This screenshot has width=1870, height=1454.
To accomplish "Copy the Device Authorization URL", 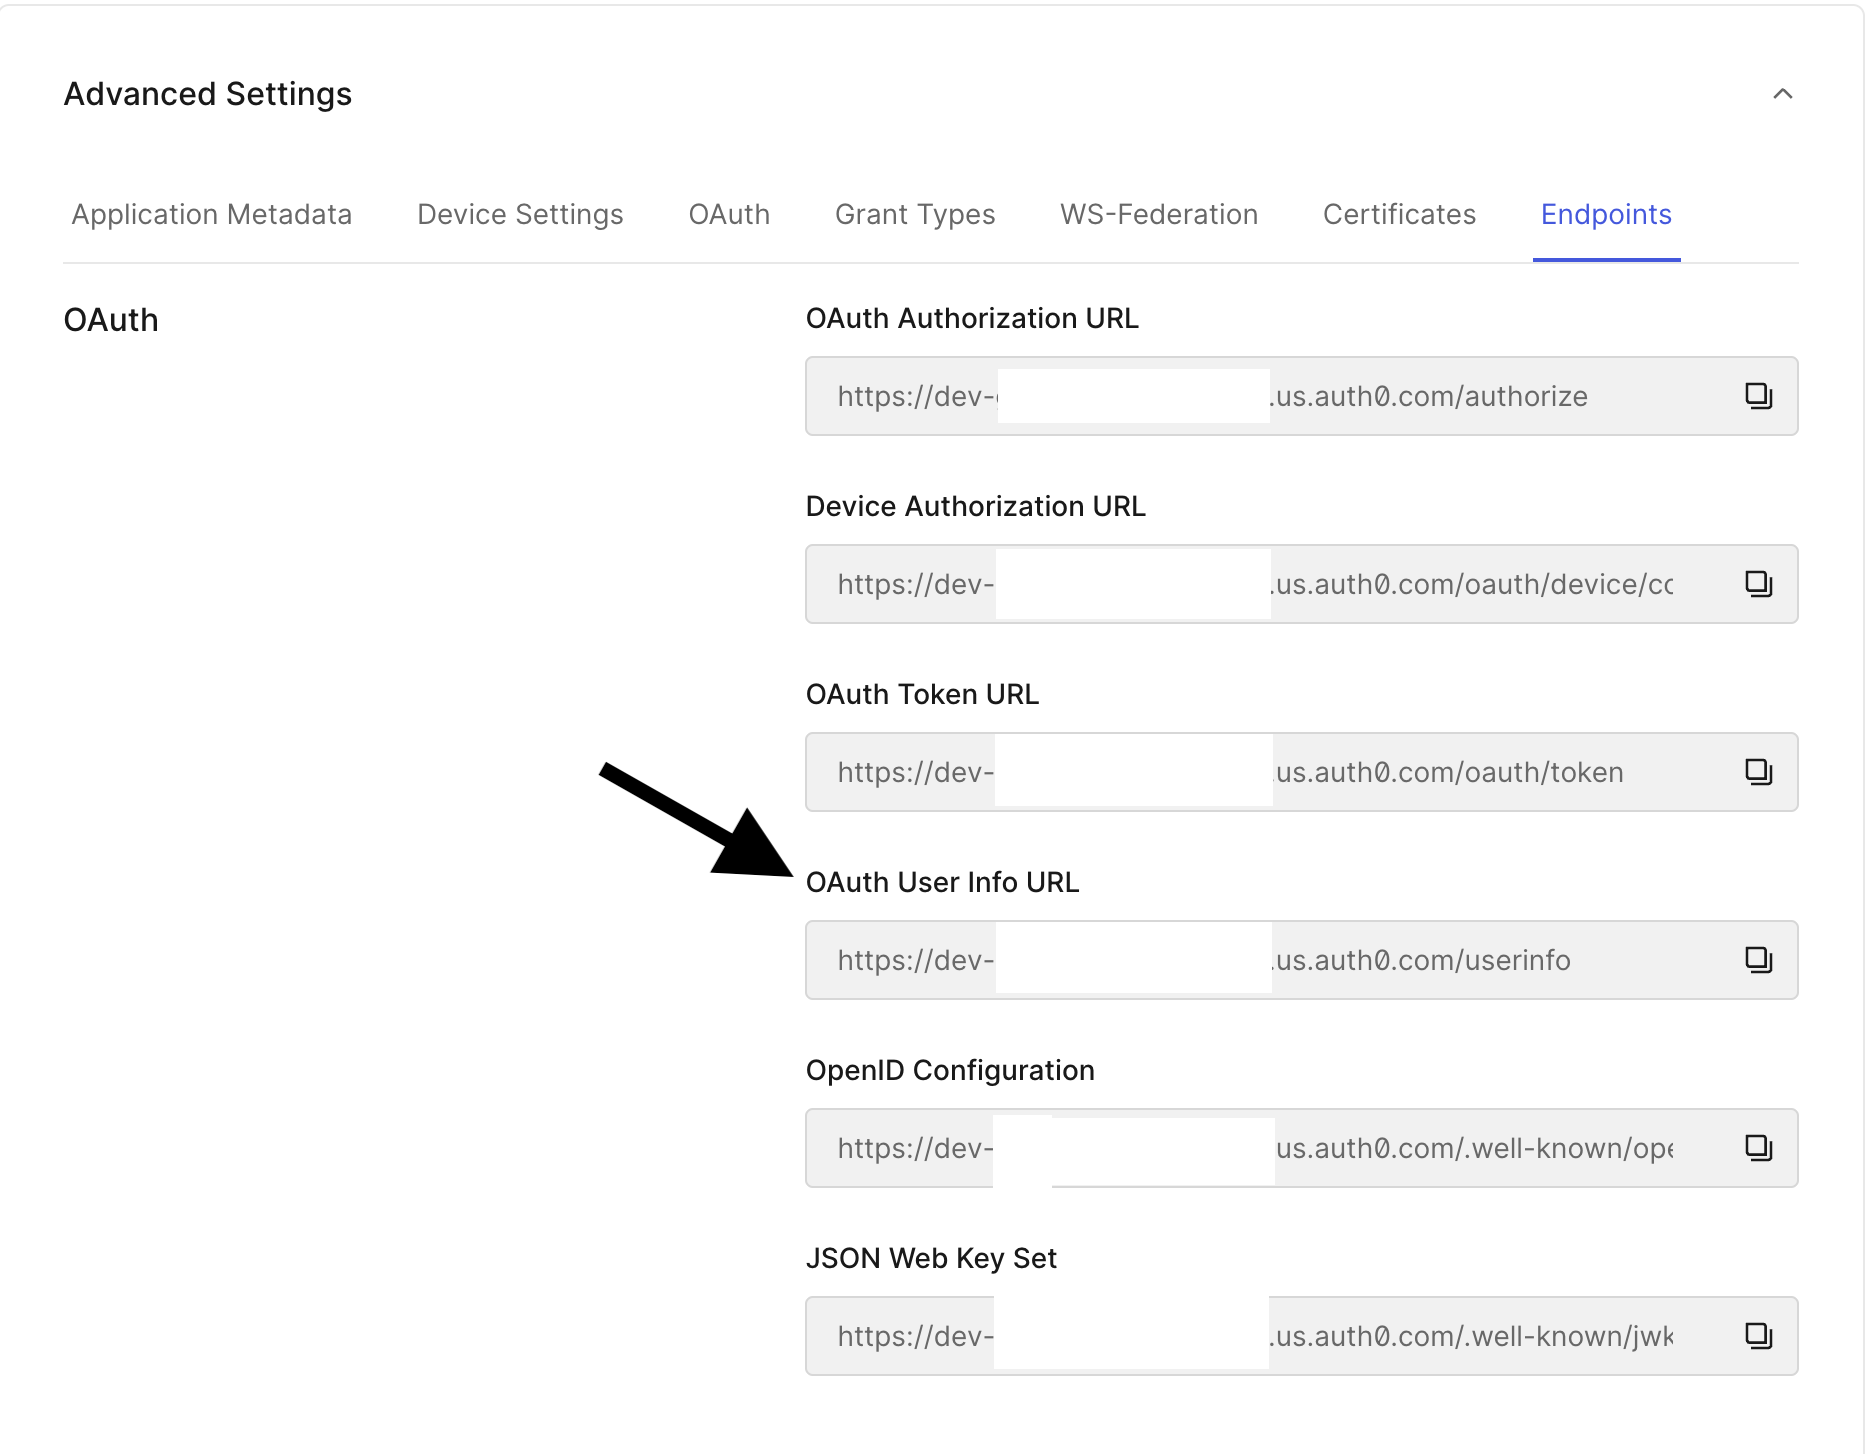I will [x=1758, y=584].
